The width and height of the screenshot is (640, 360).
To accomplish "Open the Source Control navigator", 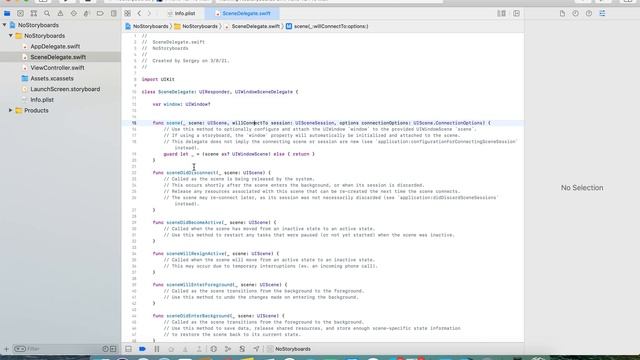I will pyautogui.click(x=20, y=13).
